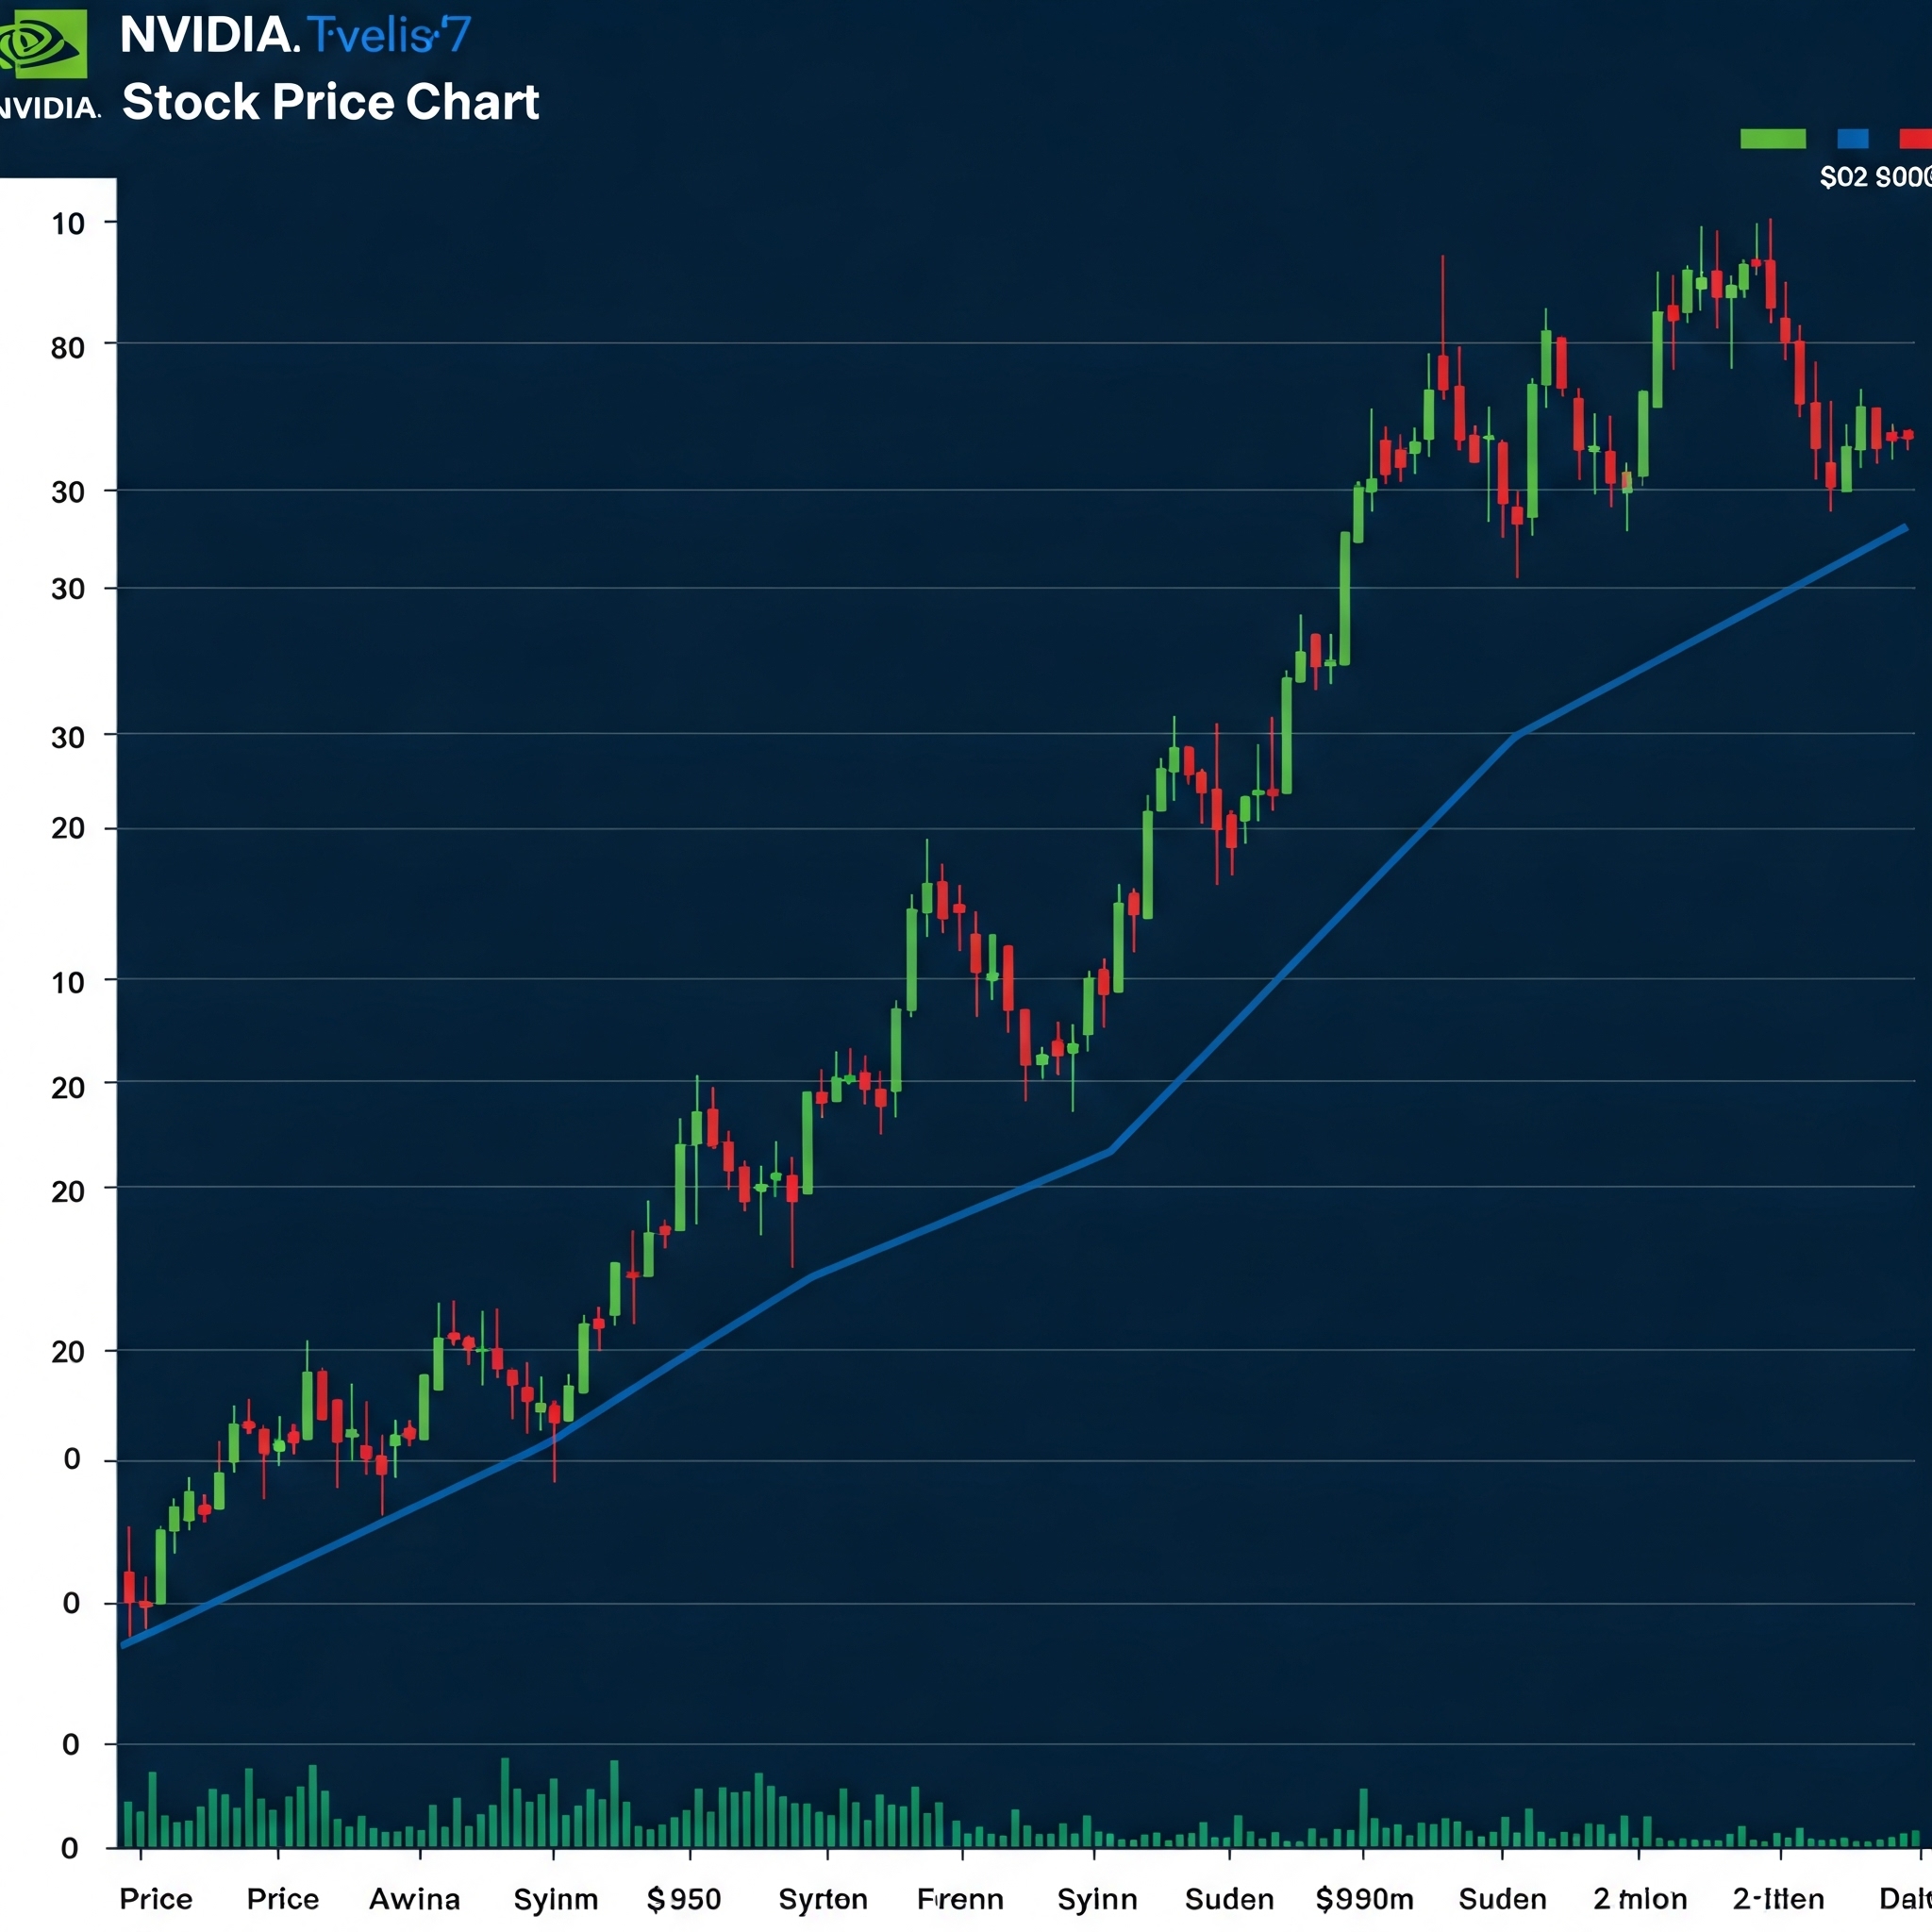Click the '$990m' x-axis label

click(x=1364, y=1899)
